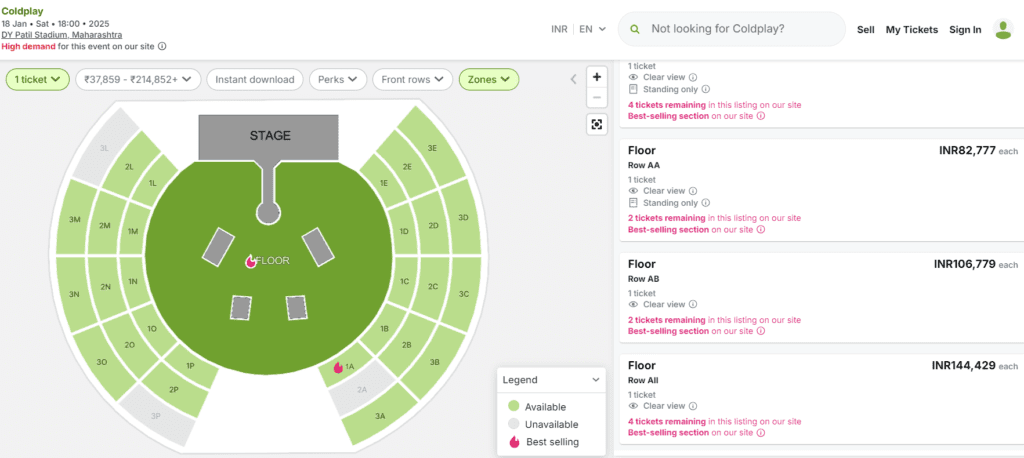
Task: Click the Floor best-selling flame marker
Action: 250,261
